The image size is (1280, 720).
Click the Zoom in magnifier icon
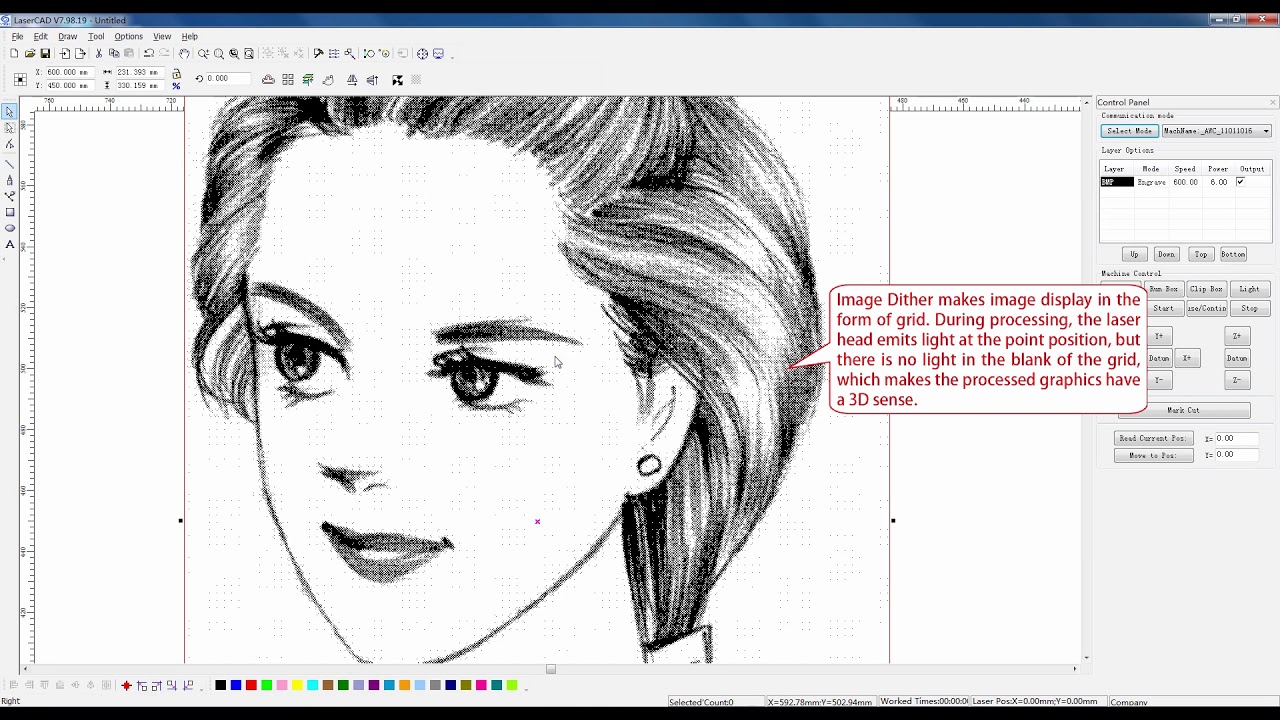tap(203, 53)
